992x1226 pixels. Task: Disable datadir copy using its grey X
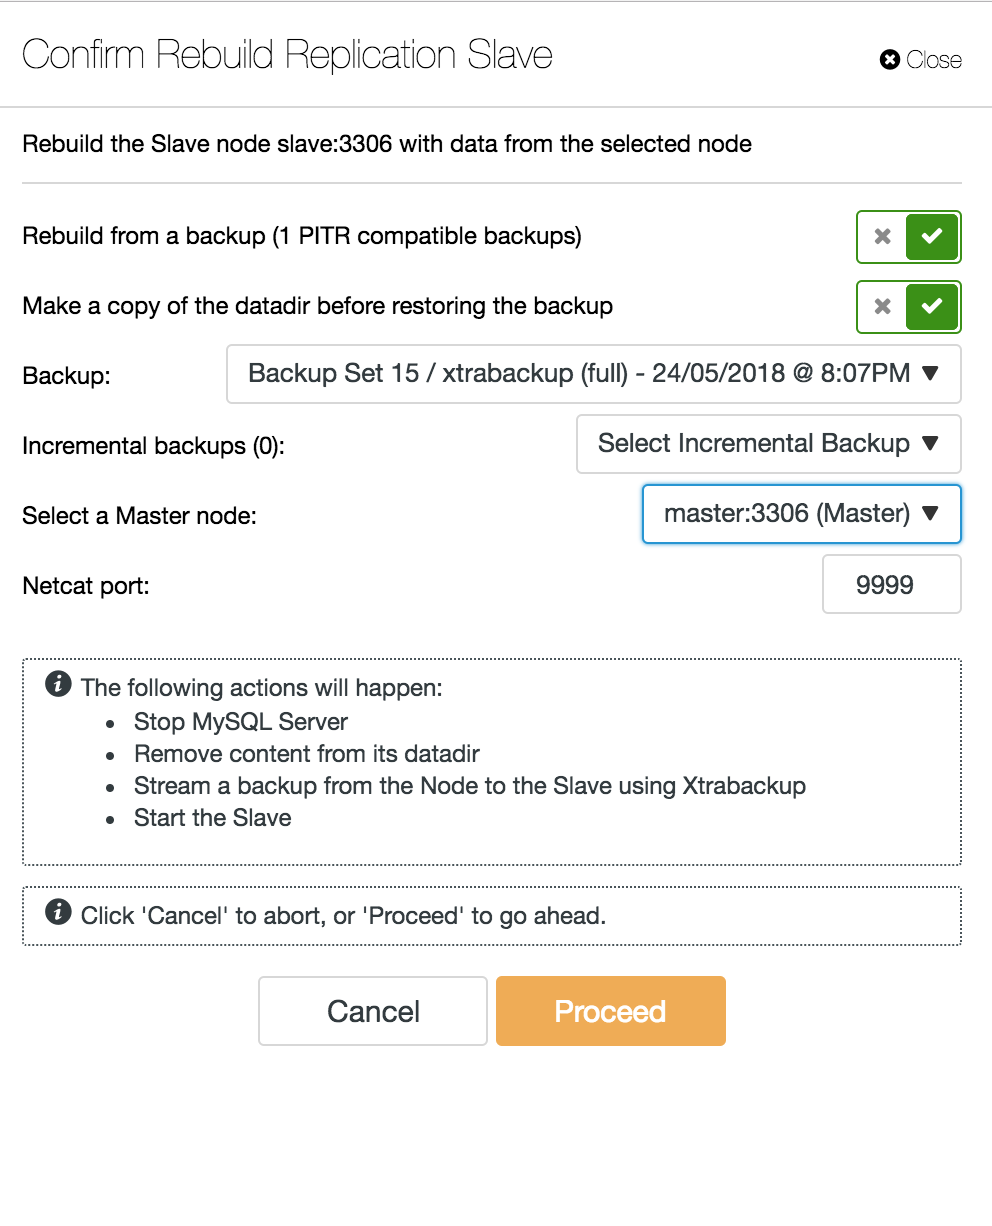[x=882, y=307]
